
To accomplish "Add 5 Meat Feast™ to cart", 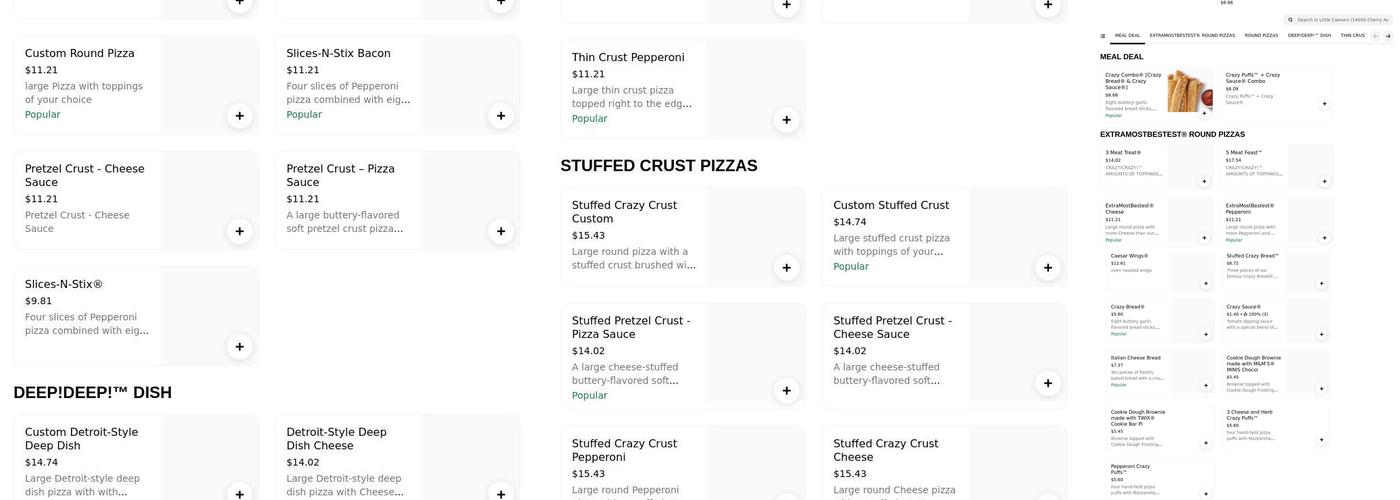I will pos(1324,182).
